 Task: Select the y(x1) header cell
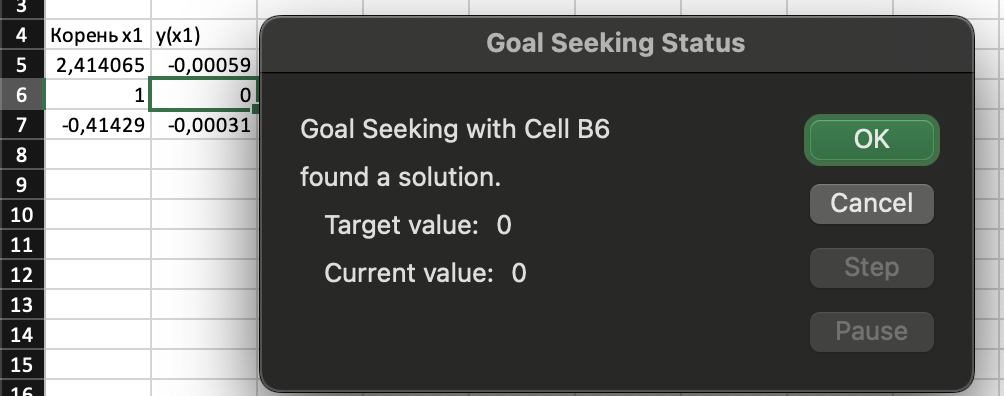[204, 35]
